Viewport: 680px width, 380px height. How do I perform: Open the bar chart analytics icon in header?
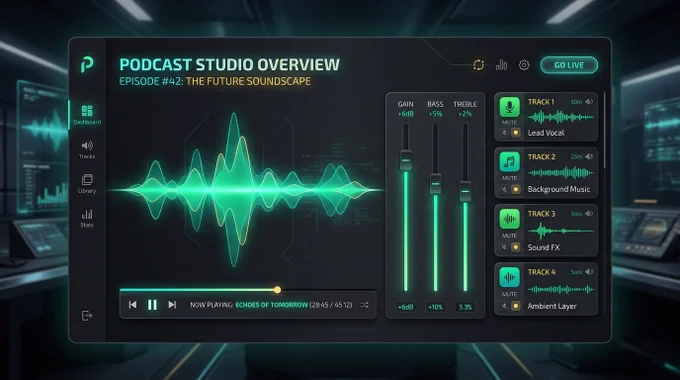coord(501,65)
